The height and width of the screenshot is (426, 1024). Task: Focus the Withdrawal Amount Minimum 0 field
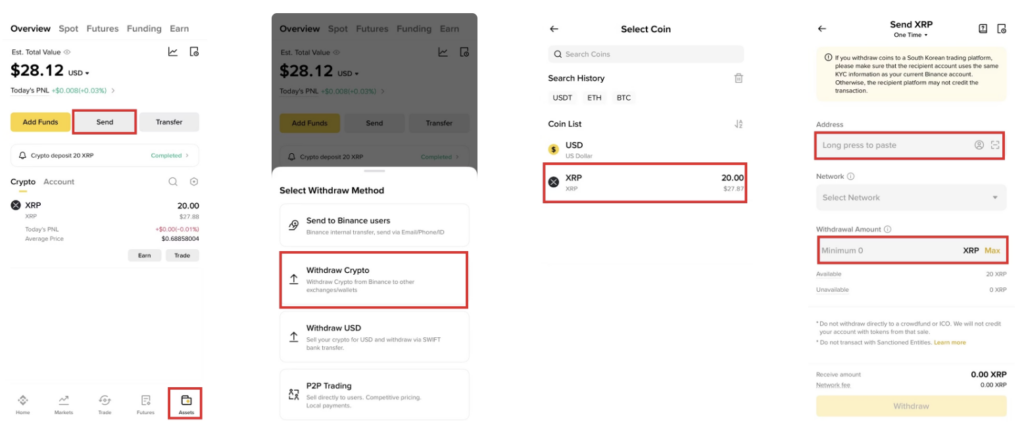912,250
